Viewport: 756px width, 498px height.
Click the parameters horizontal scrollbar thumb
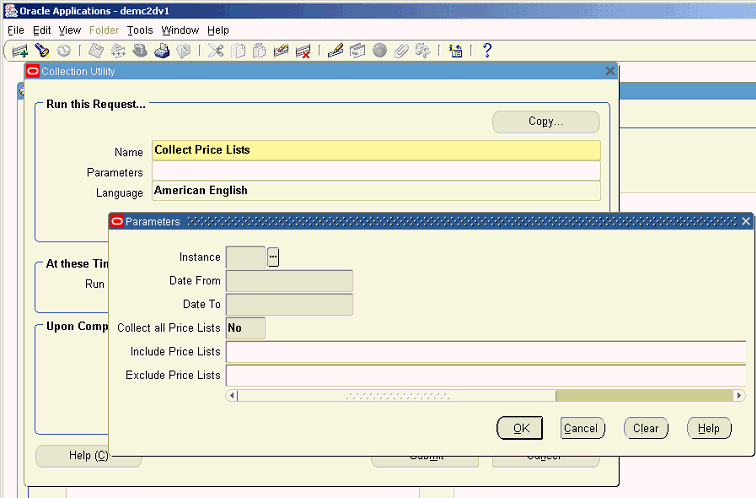point(397,396)
